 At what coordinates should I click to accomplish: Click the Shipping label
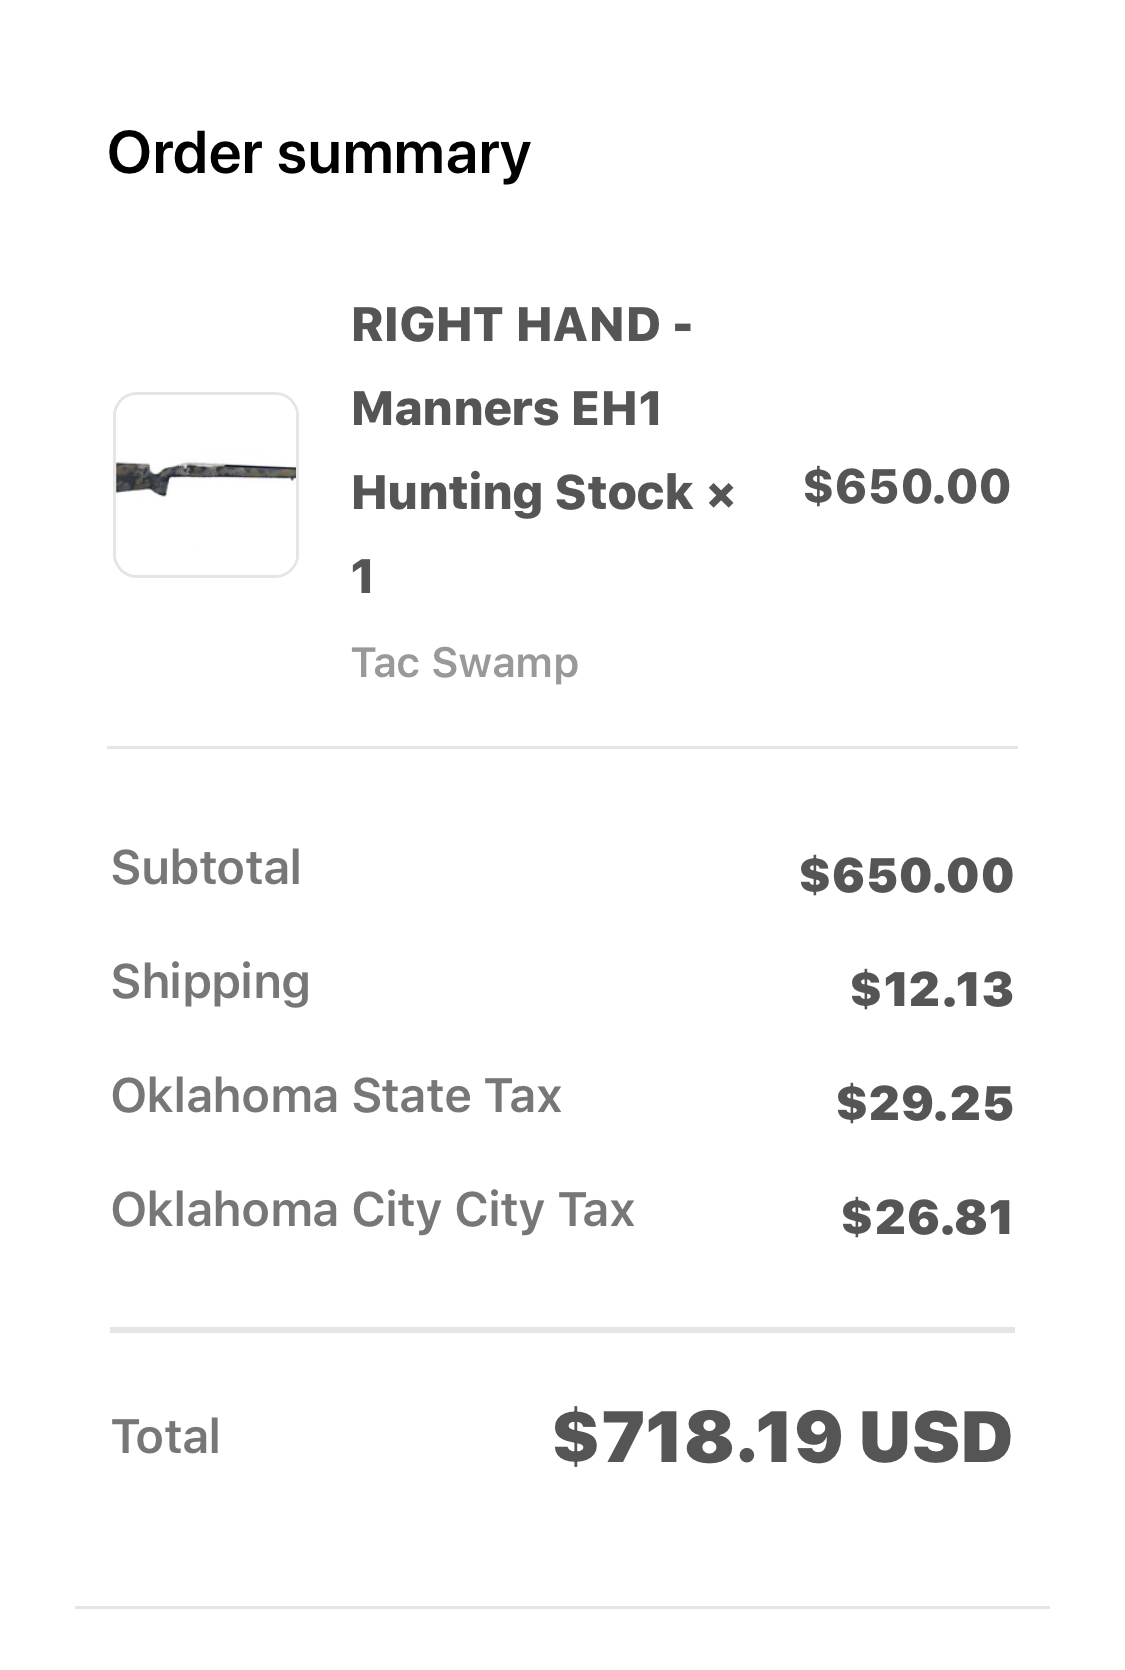tap(210, 982)
